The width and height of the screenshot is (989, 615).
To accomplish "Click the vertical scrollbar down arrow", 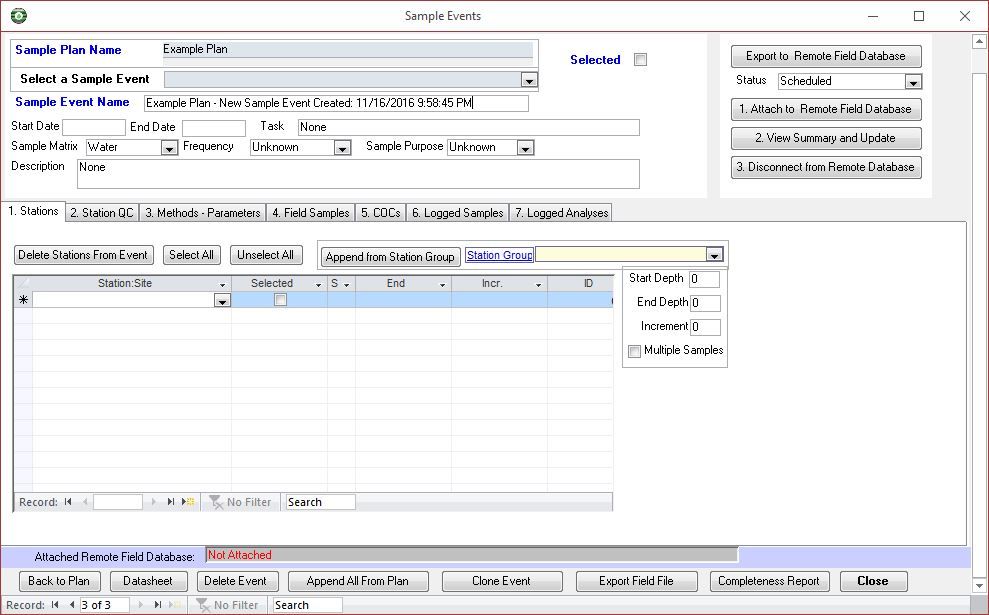I will tap(979, 585).
